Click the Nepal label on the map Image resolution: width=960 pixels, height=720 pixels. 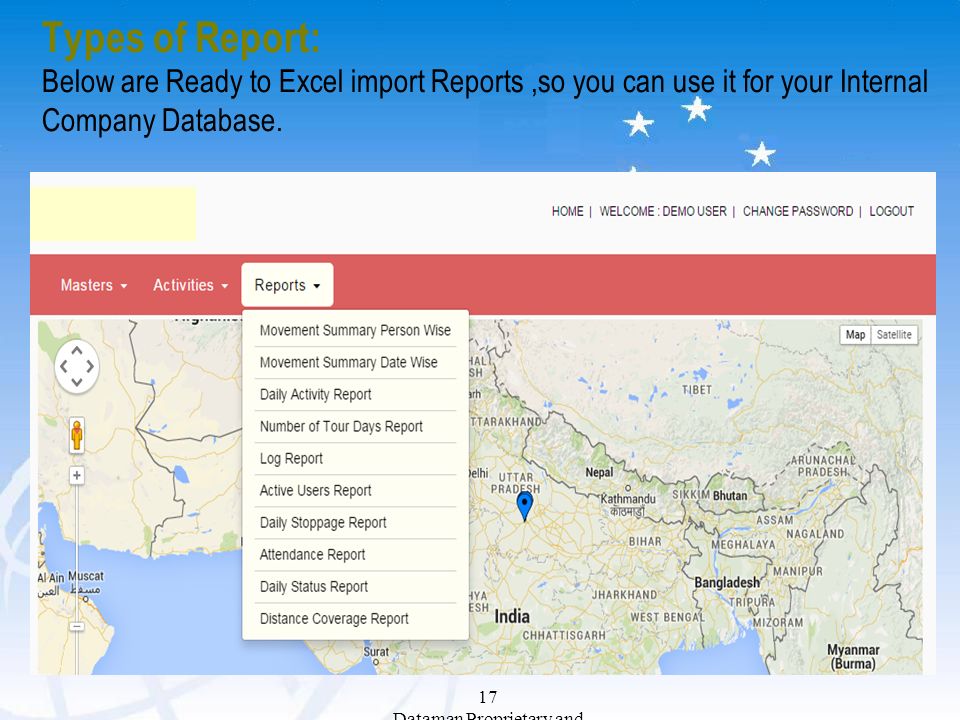click(599, 473)
